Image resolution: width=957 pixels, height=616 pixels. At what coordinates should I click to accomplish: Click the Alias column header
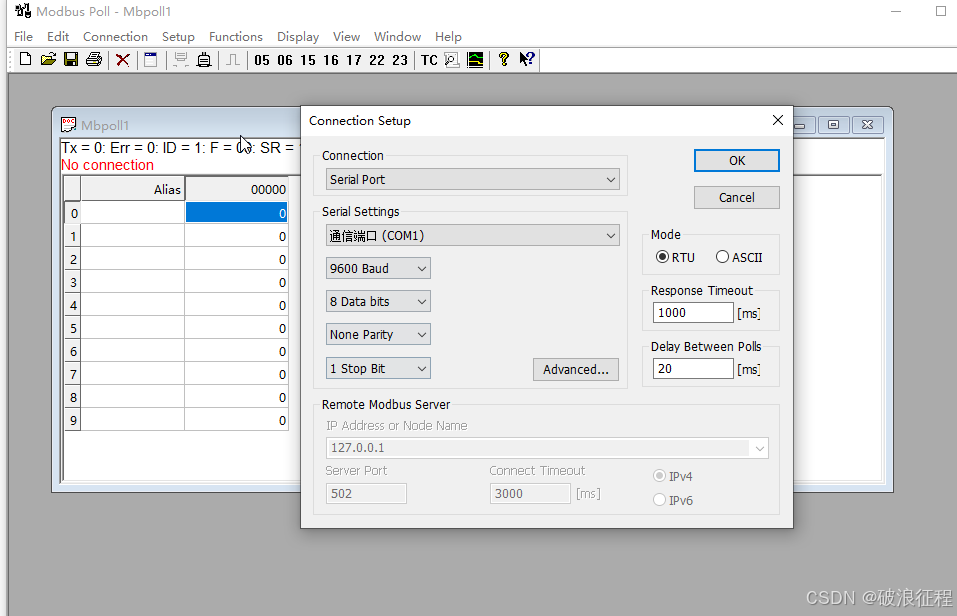pos(132,189)
